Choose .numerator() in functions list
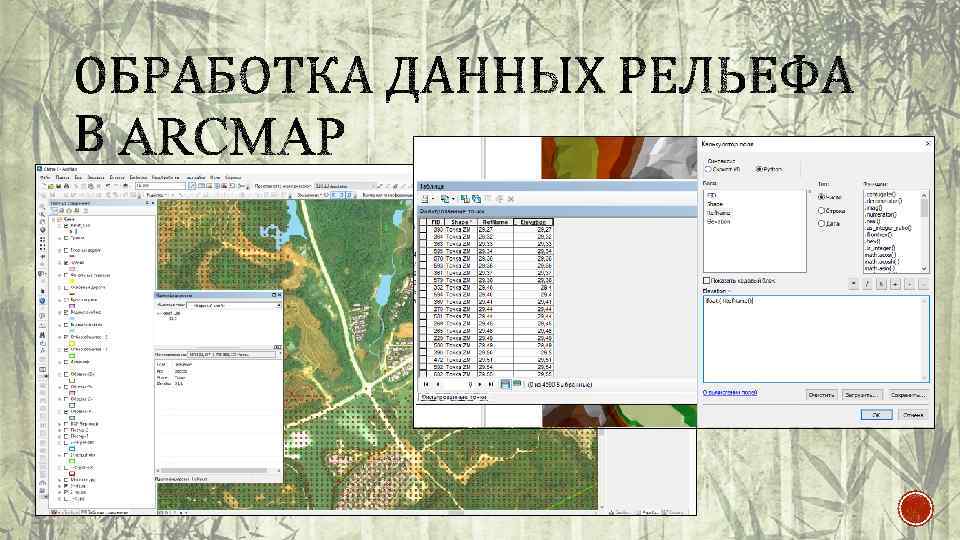This screenshot has width=960, height=540. (x=882, y=214)
